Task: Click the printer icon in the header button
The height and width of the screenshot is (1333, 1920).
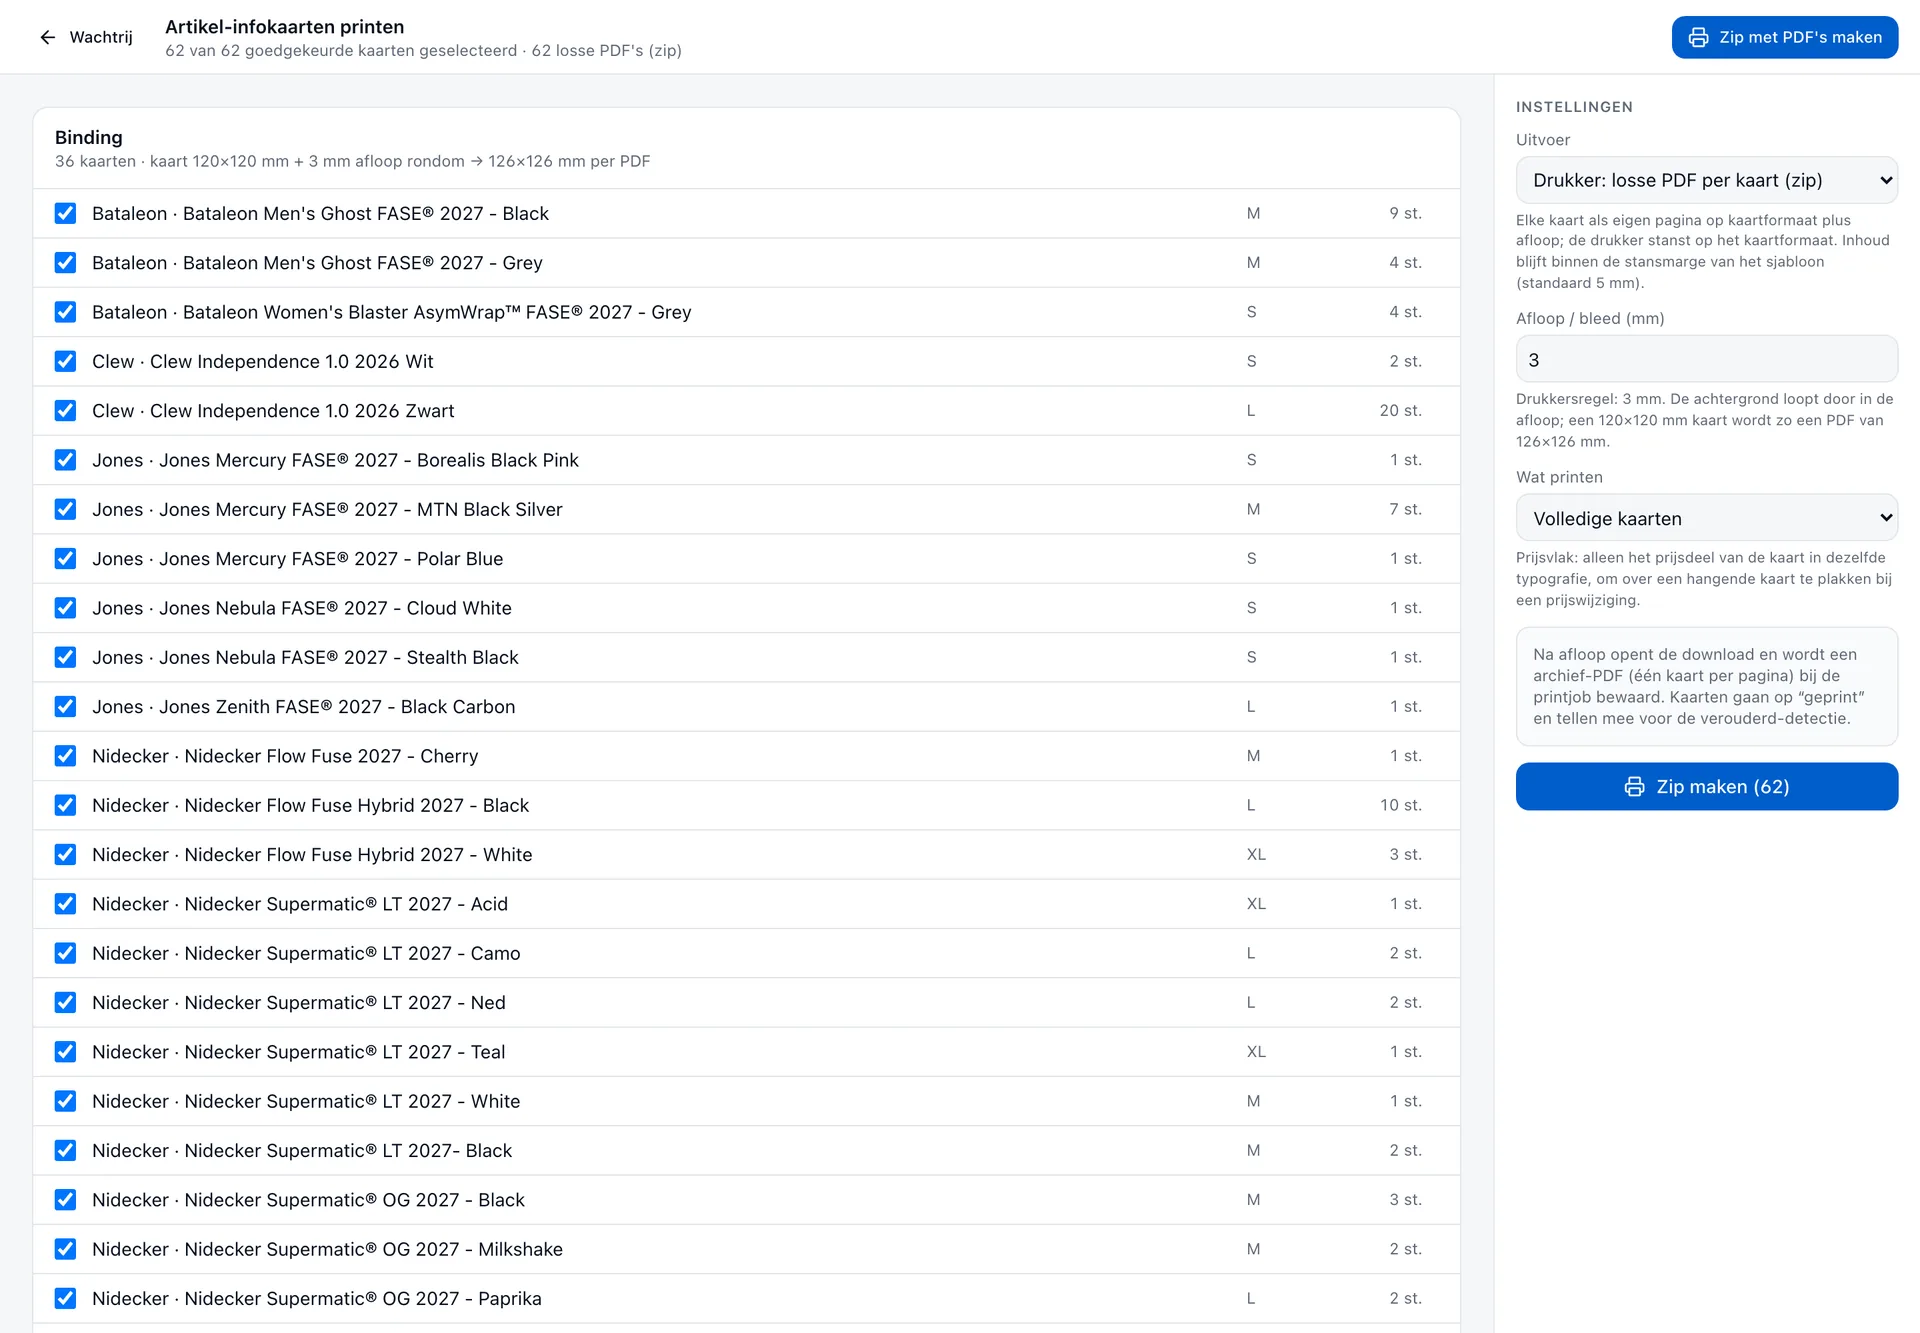Action: coord(1698,37)
